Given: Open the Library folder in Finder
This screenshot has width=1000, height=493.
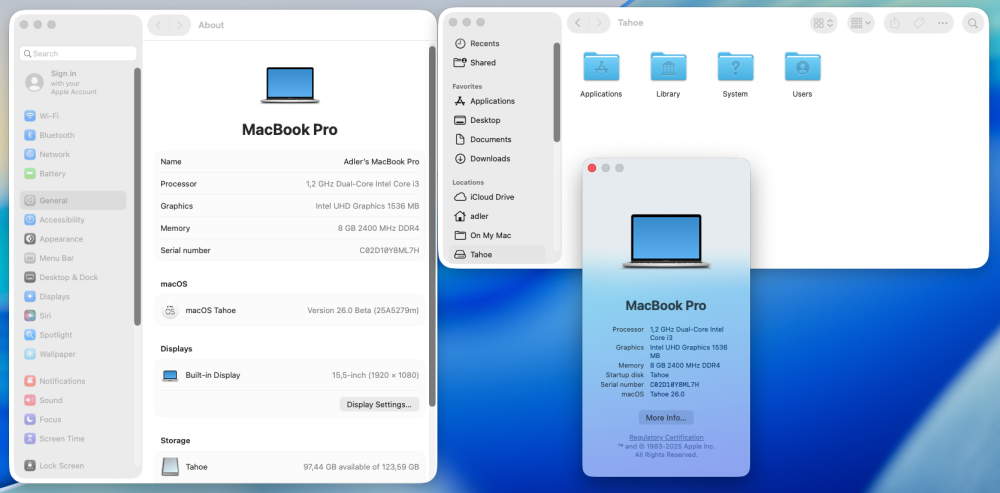Looking at the screenshot, I should tap(668, 75).
